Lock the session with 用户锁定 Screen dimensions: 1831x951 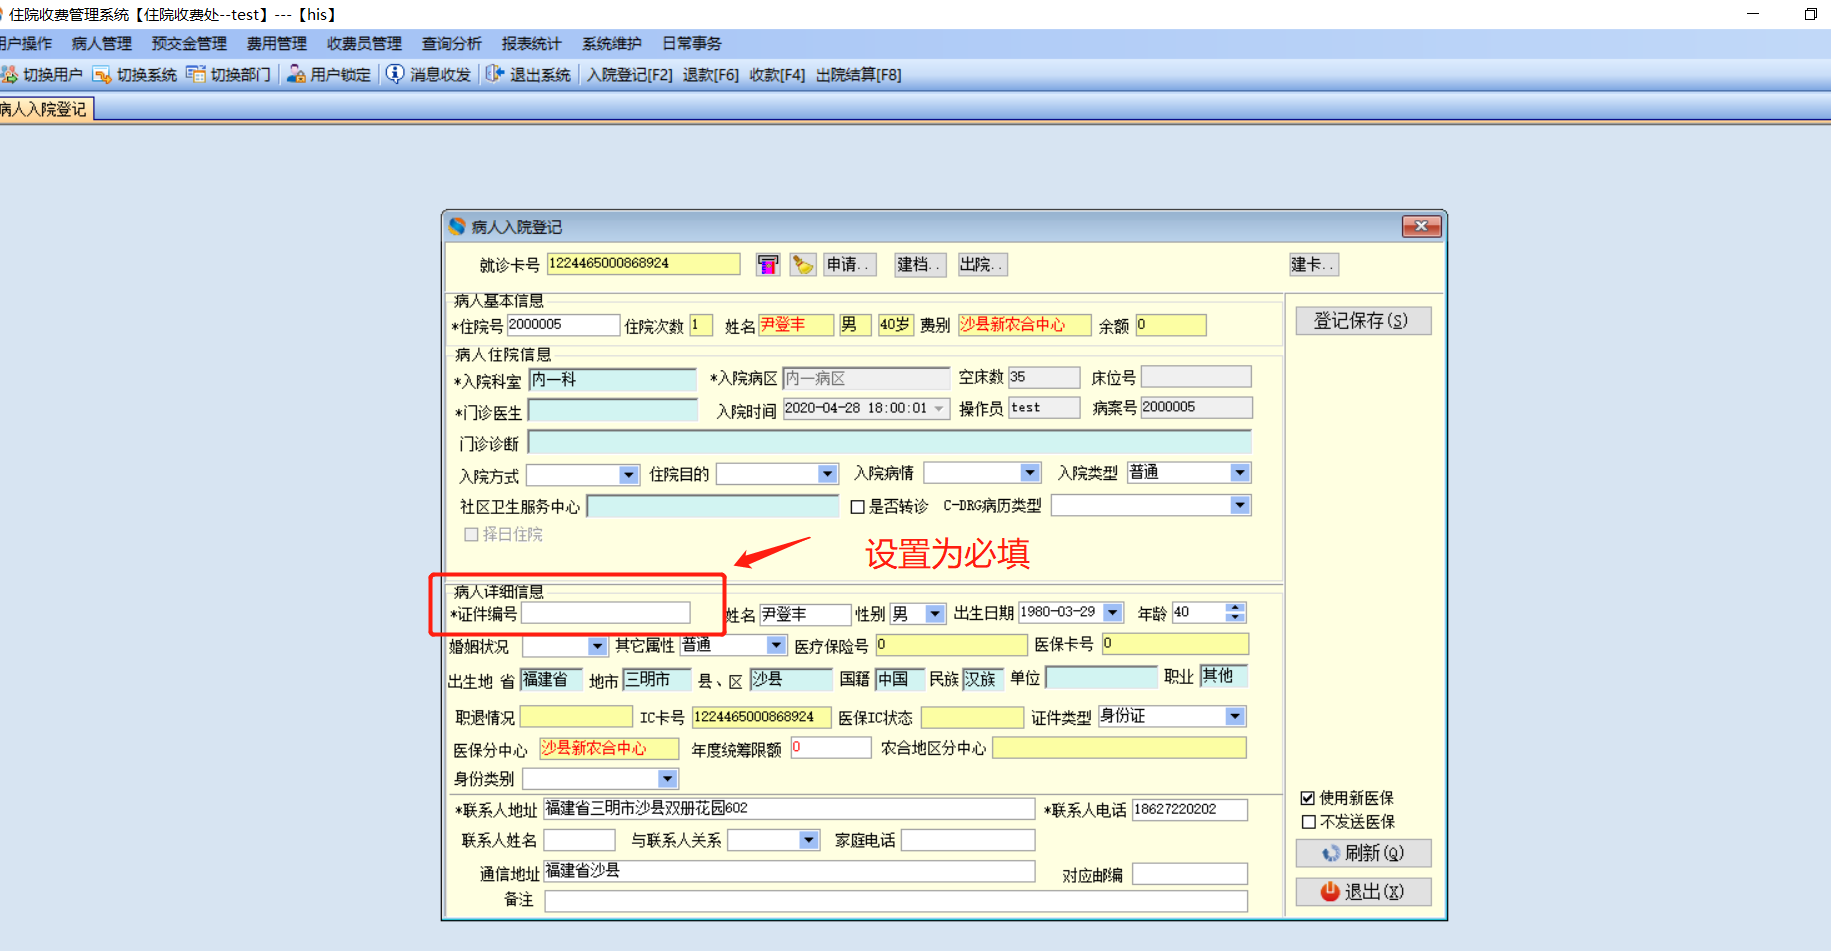tap(329, 74)
